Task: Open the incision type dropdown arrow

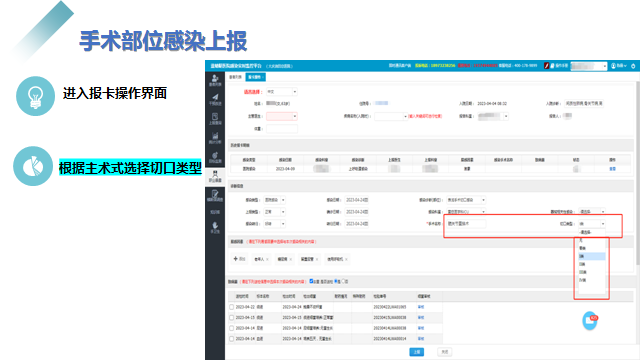Action: [x=602, y=224]
